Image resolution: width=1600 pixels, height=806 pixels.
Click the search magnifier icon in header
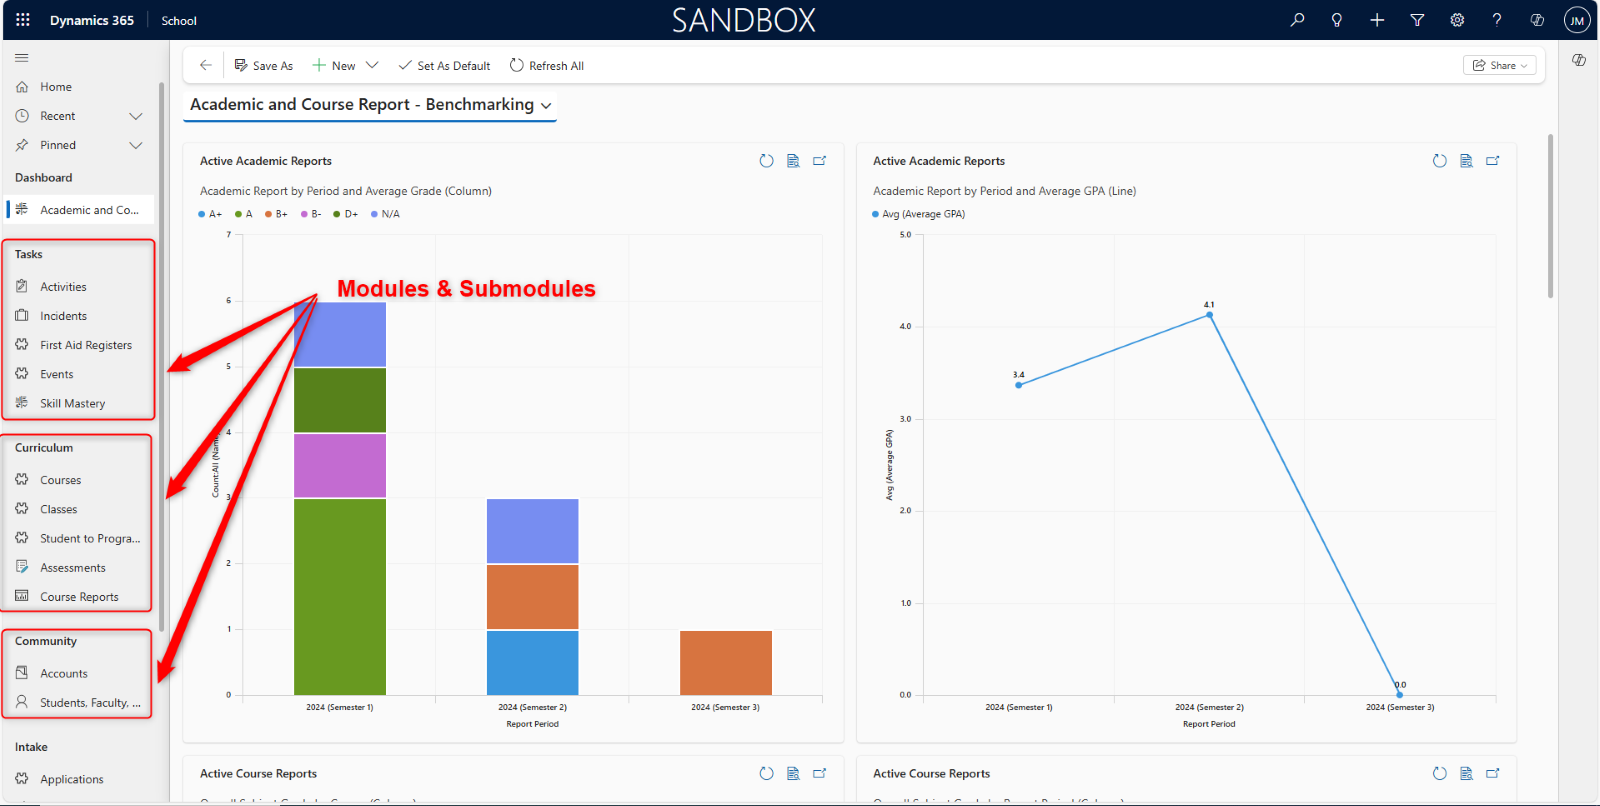1297,20
